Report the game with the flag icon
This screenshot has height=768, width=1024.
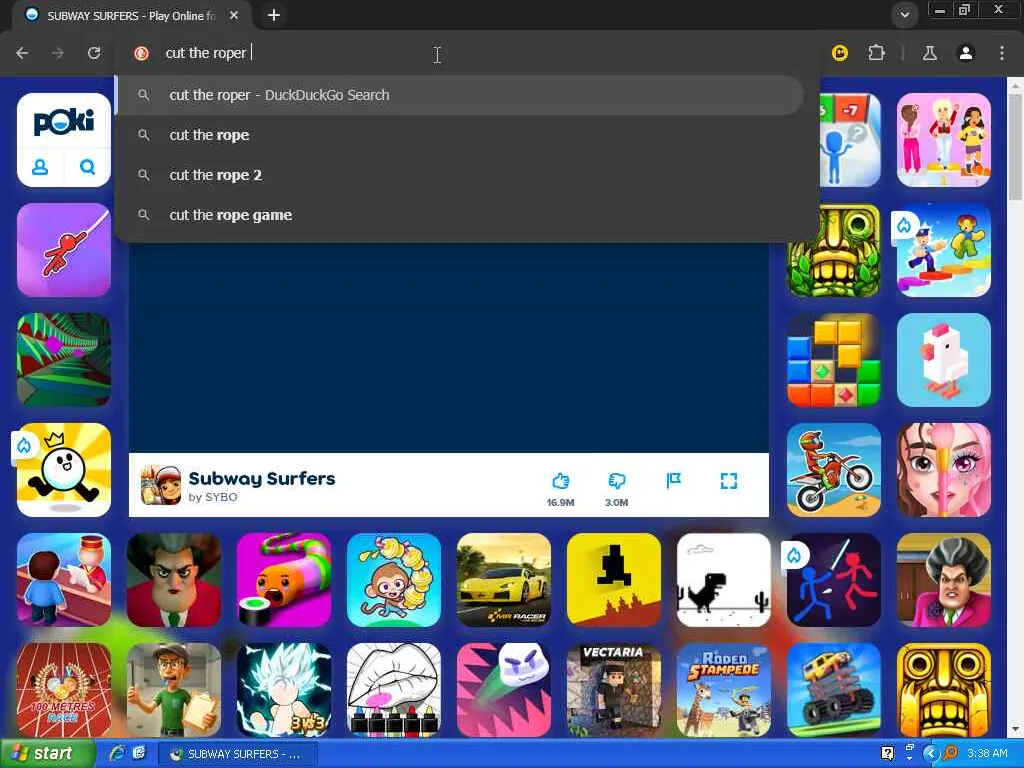tap(673, 481)
